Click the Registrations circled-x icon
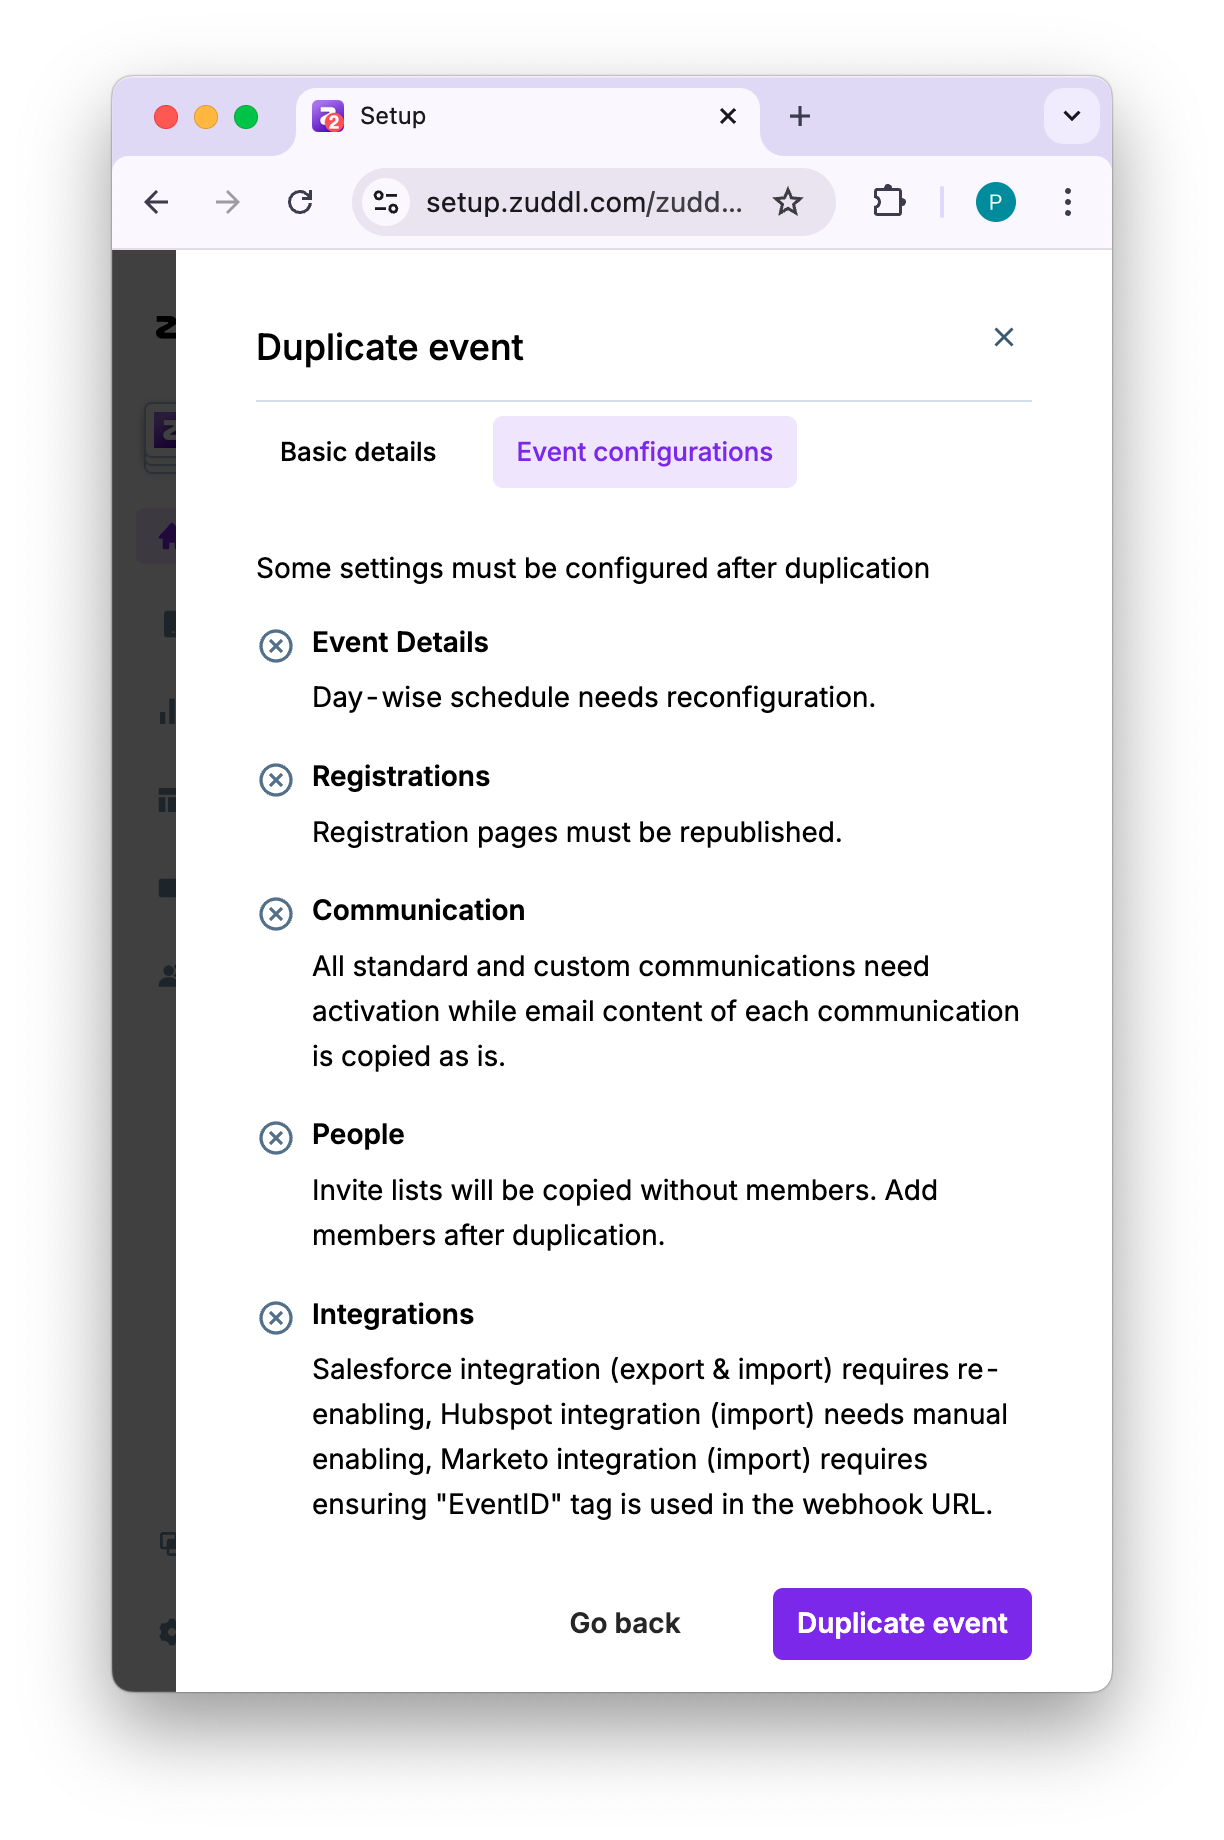Viewport: 1224px width, 1840px height. [276, 780]
